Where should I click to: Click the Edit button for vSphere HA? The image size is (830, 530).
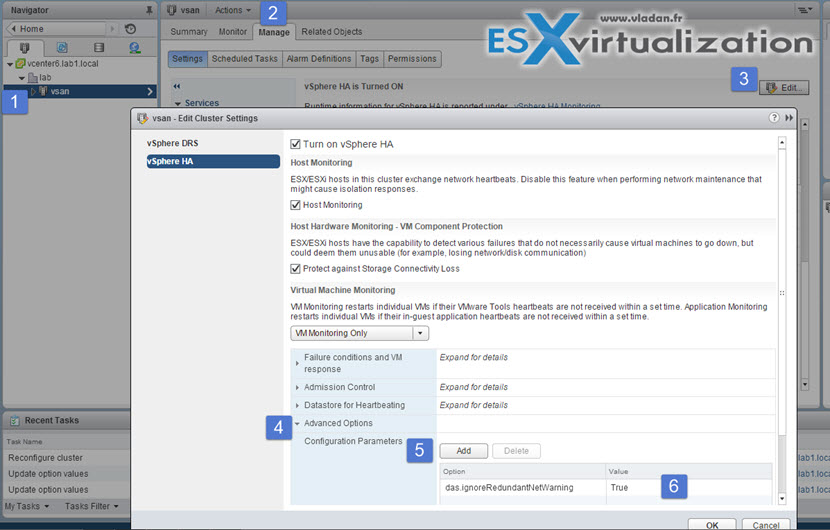pyautogui.click(x=784, y=88)
